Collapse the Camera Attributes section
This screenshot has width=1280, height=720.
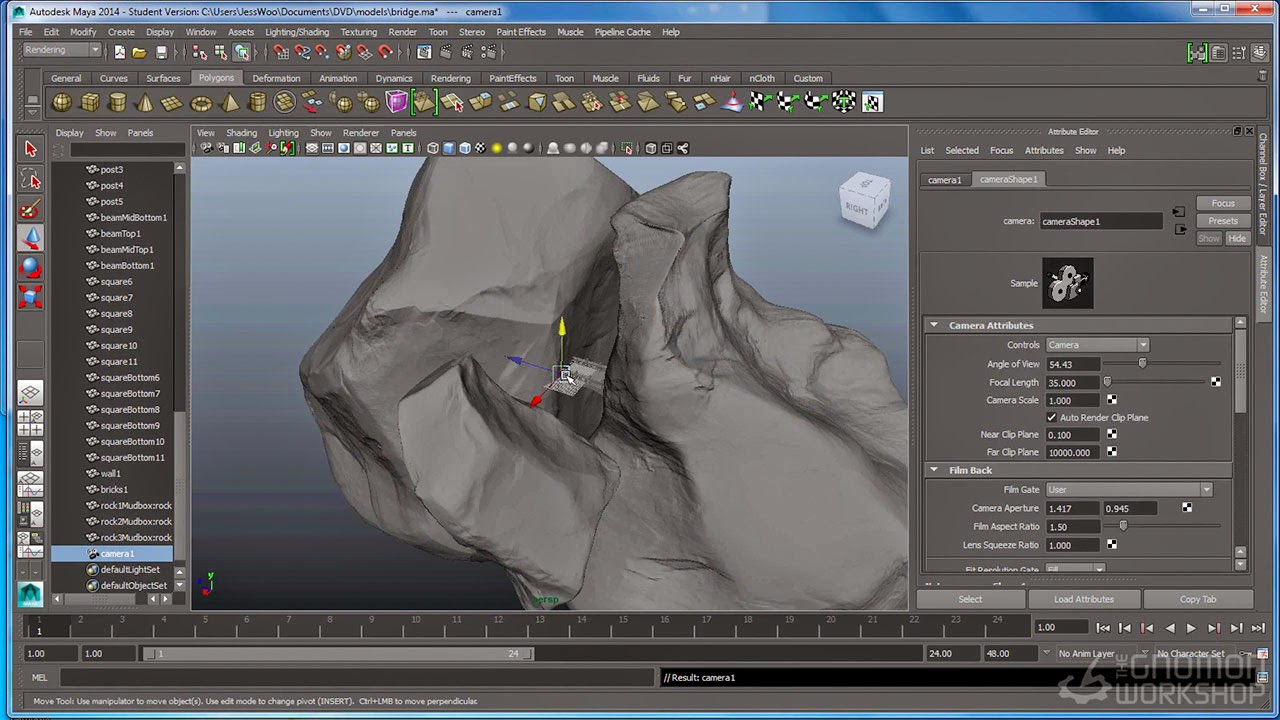coord(934,325)
